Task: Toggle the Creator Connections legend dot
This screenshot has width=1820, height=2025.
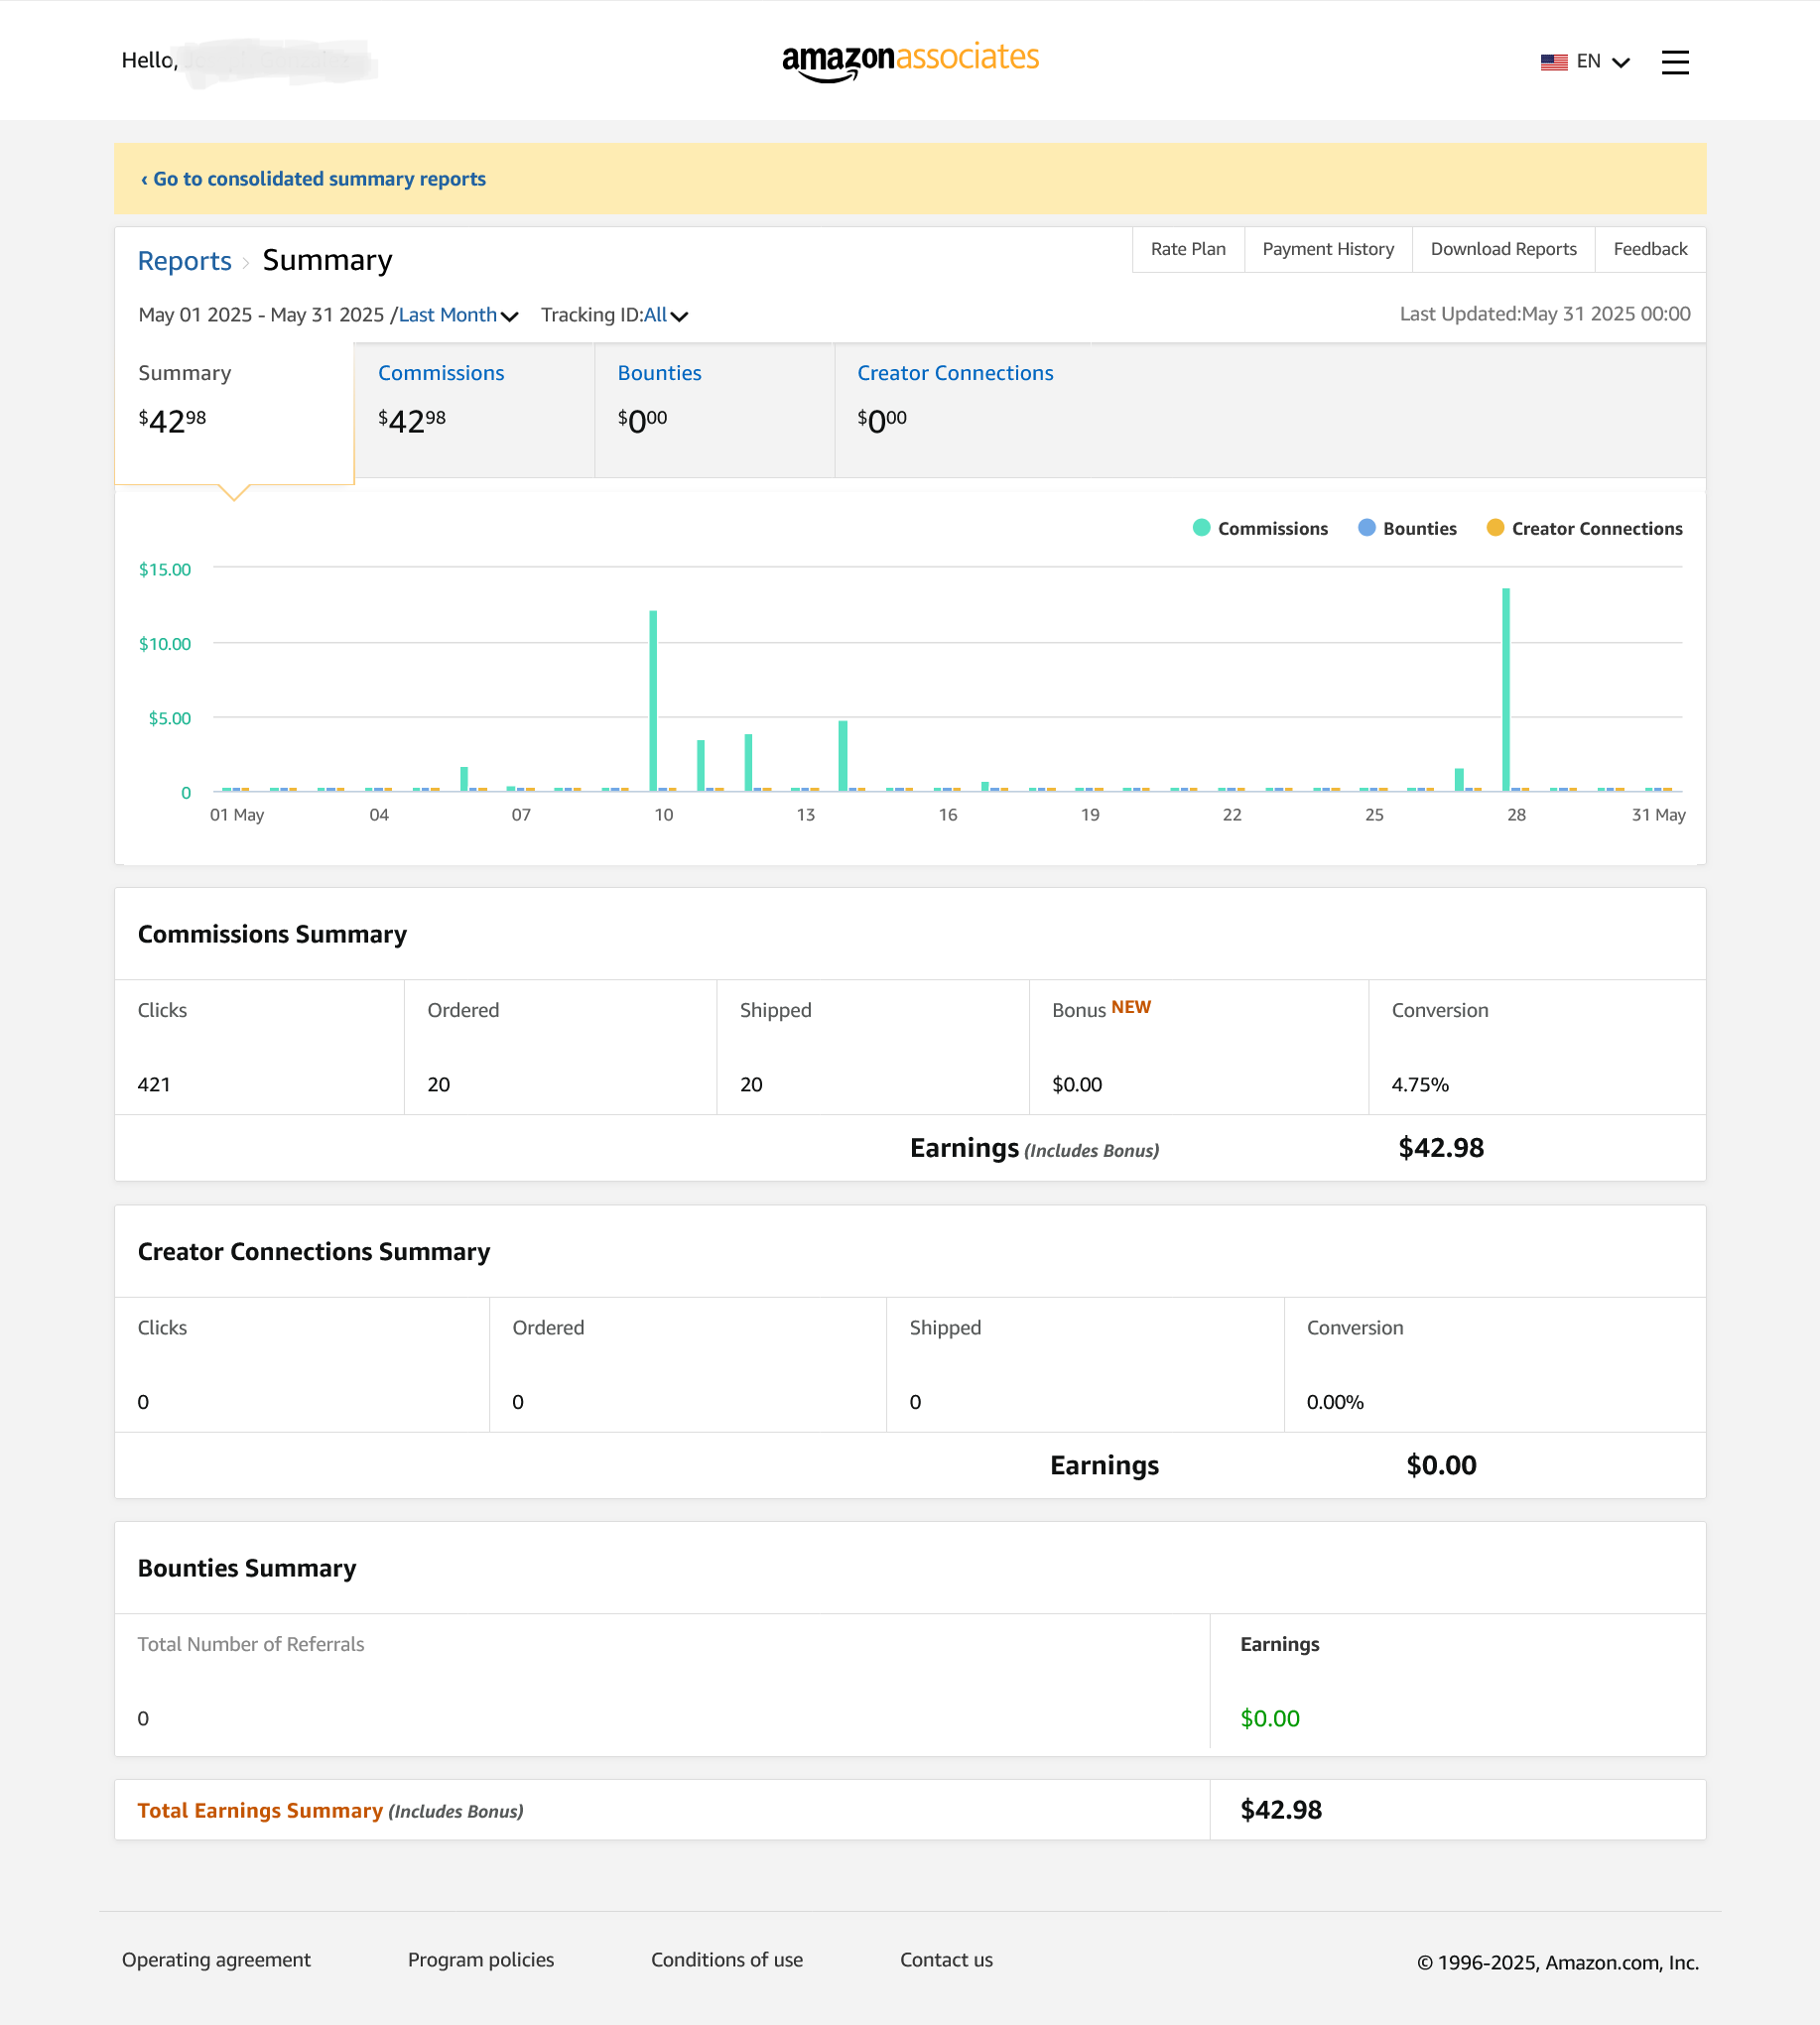Action: click(1495, 528)
